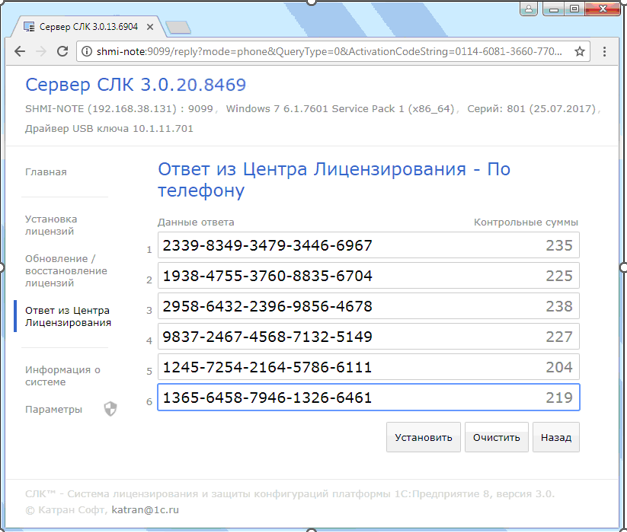Image resolution: width=627 pixels, height=532 pixels.
Task: Open the Параметры sidebar item
Action: [54, 409]
